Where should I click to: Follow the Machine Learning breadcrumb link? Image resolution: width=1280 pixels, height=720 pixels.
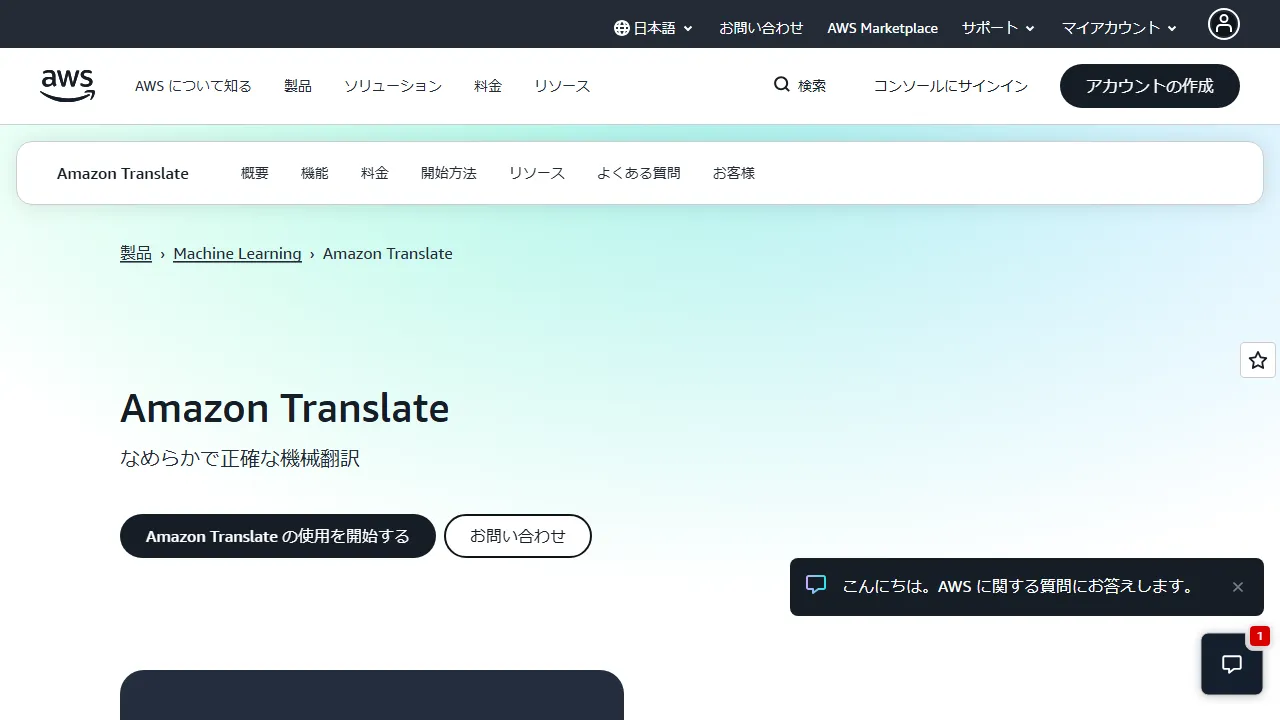[237, 253]
